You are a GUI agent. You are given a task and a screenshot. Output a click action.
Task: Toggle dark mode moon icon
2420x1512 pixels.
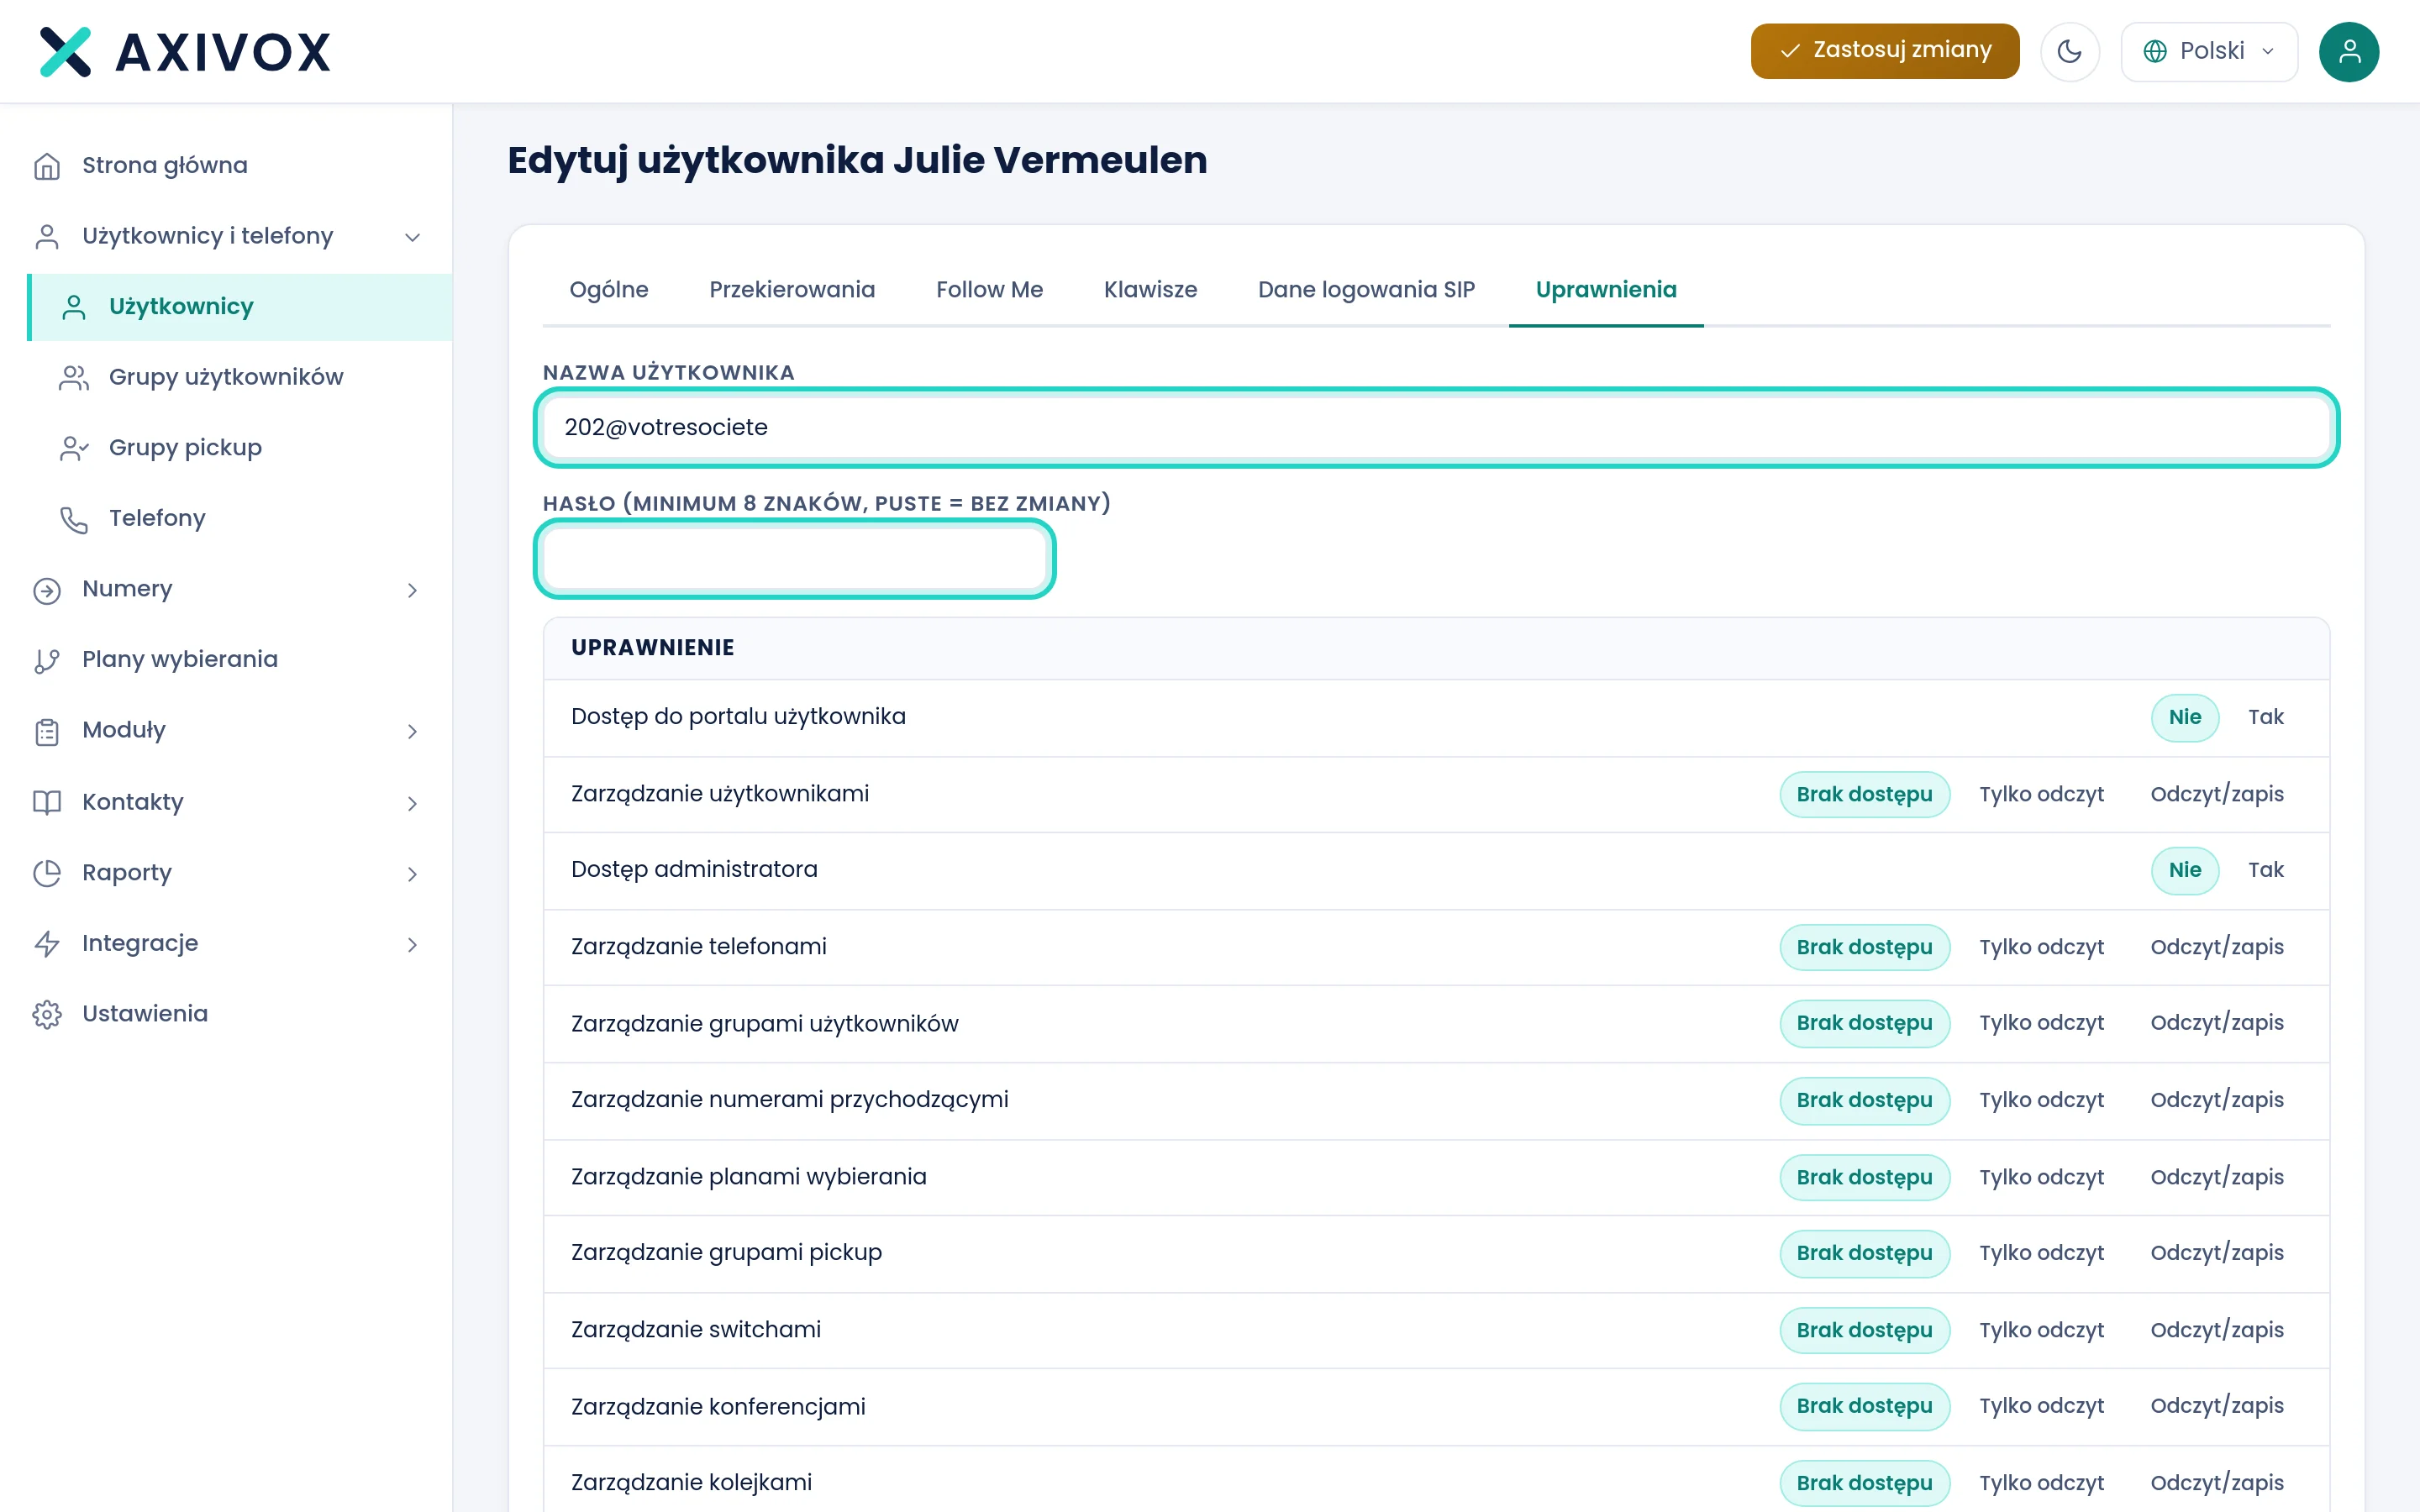(2069, 51)
